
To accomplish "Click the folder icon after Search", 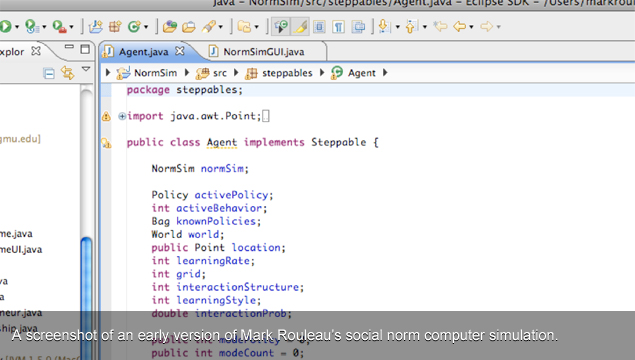I will click(x=244, y=27).
